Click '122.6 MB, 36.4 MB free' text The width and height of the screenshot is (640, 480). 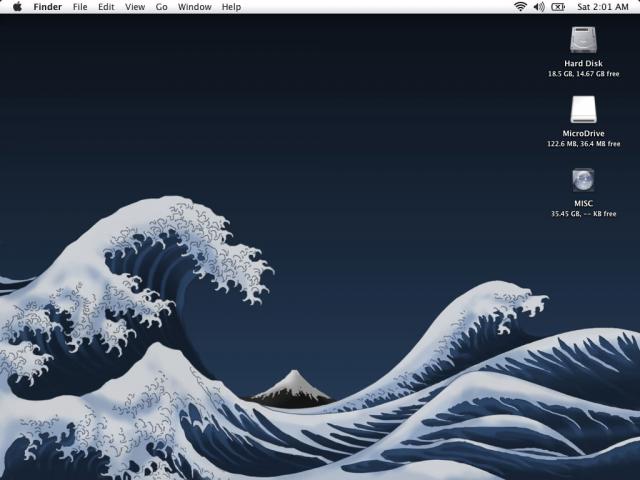click(584, 144)
